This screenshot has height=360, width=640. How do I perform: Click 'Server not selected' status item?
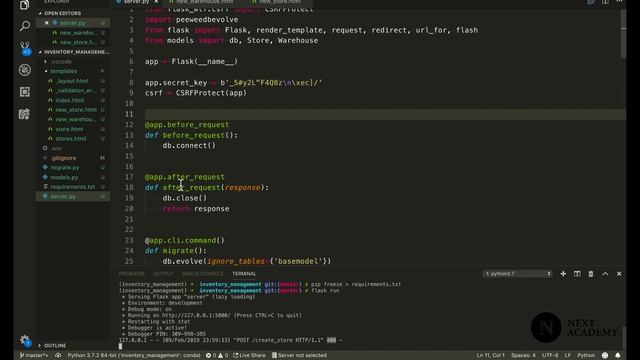[x=299, y=356]
